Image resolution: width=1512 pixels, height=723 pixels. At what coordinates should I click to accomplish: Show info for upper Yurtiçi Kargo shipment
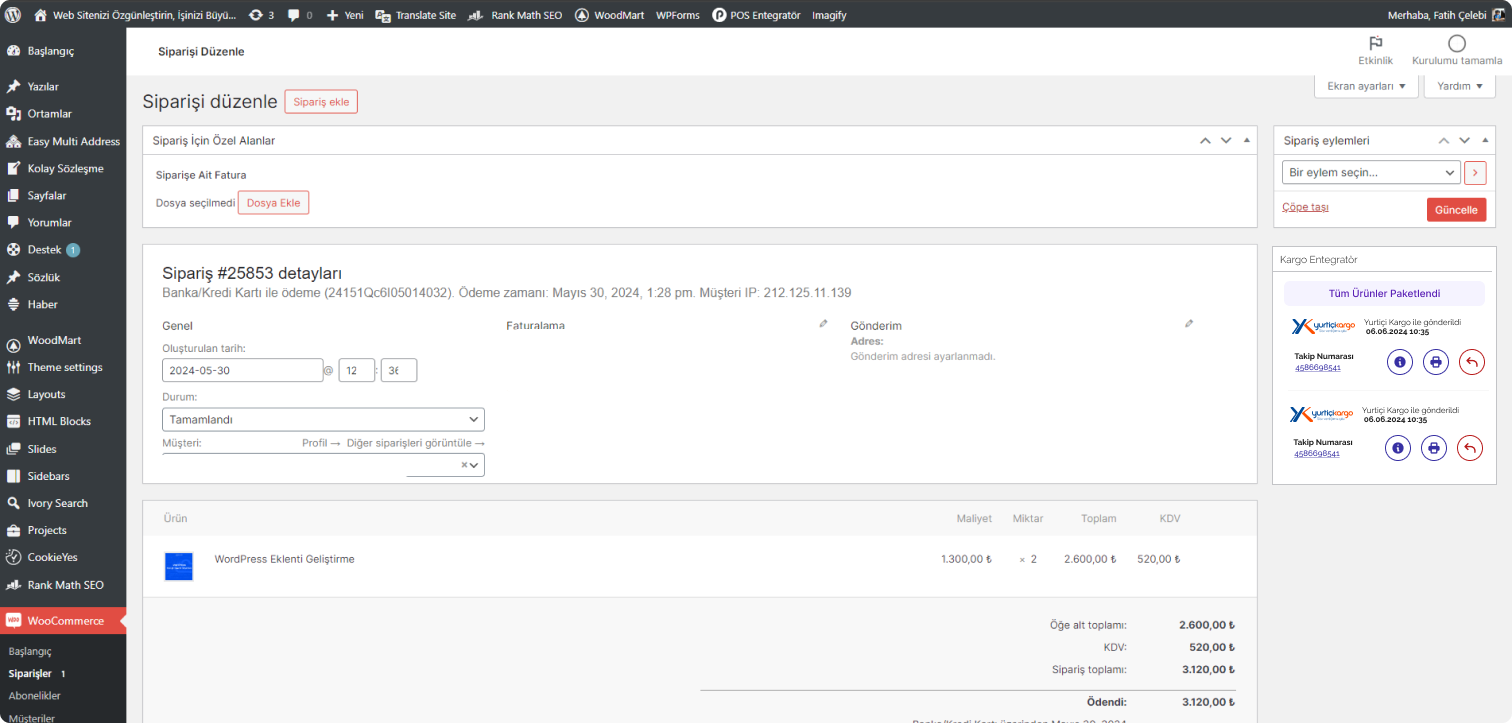tap(1400, 362)
